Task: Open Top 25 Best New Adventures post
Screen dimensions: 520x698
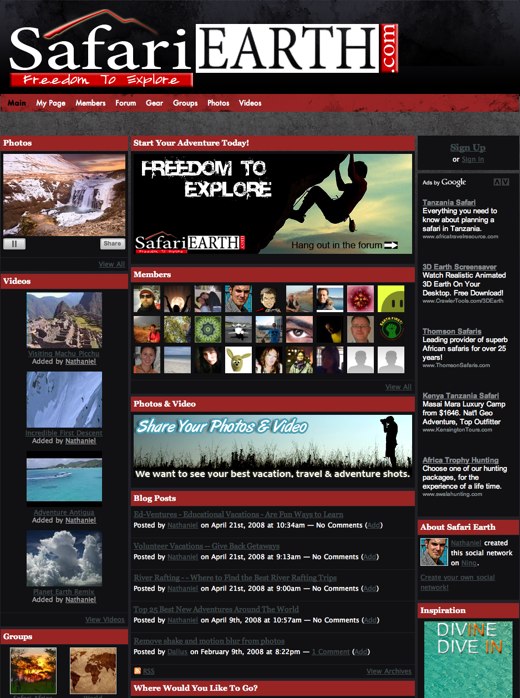Action: [216, 609]
